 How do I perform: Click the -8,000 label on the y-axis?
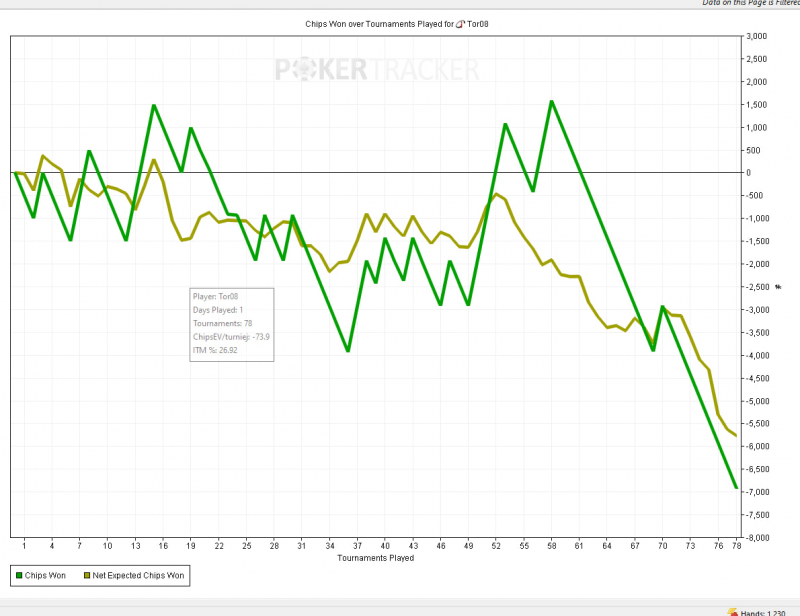[x=757, y=538]
